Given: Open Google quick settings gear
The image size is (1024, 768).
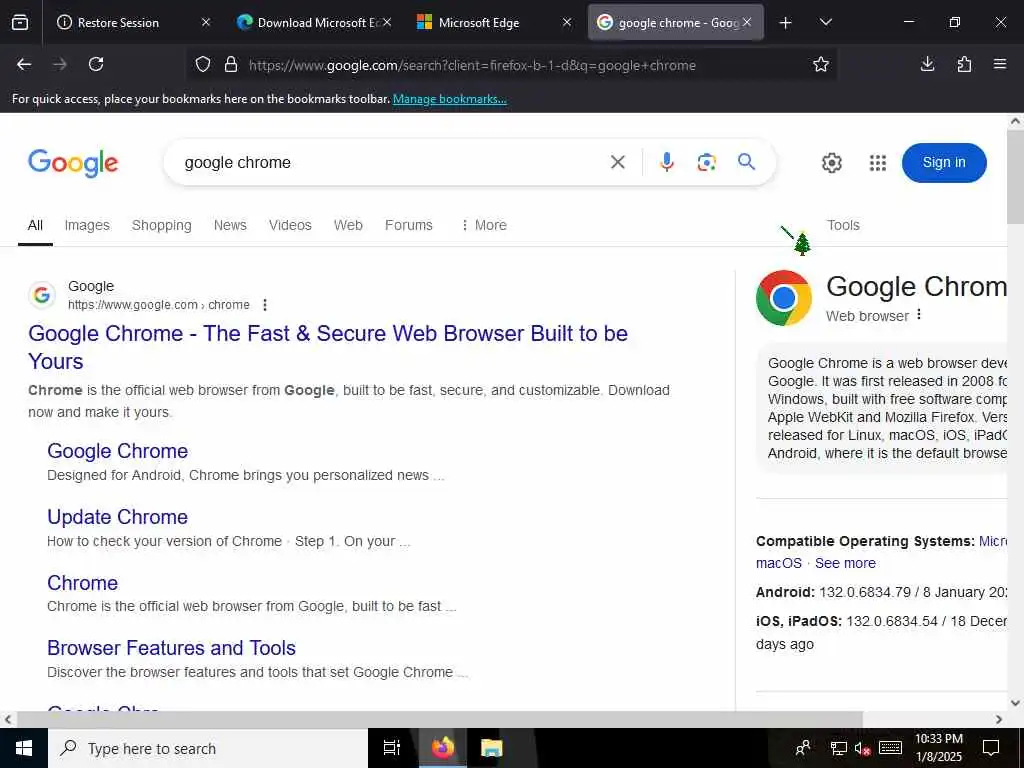Looking at the screenshot, I should click(x=831, y=163).
